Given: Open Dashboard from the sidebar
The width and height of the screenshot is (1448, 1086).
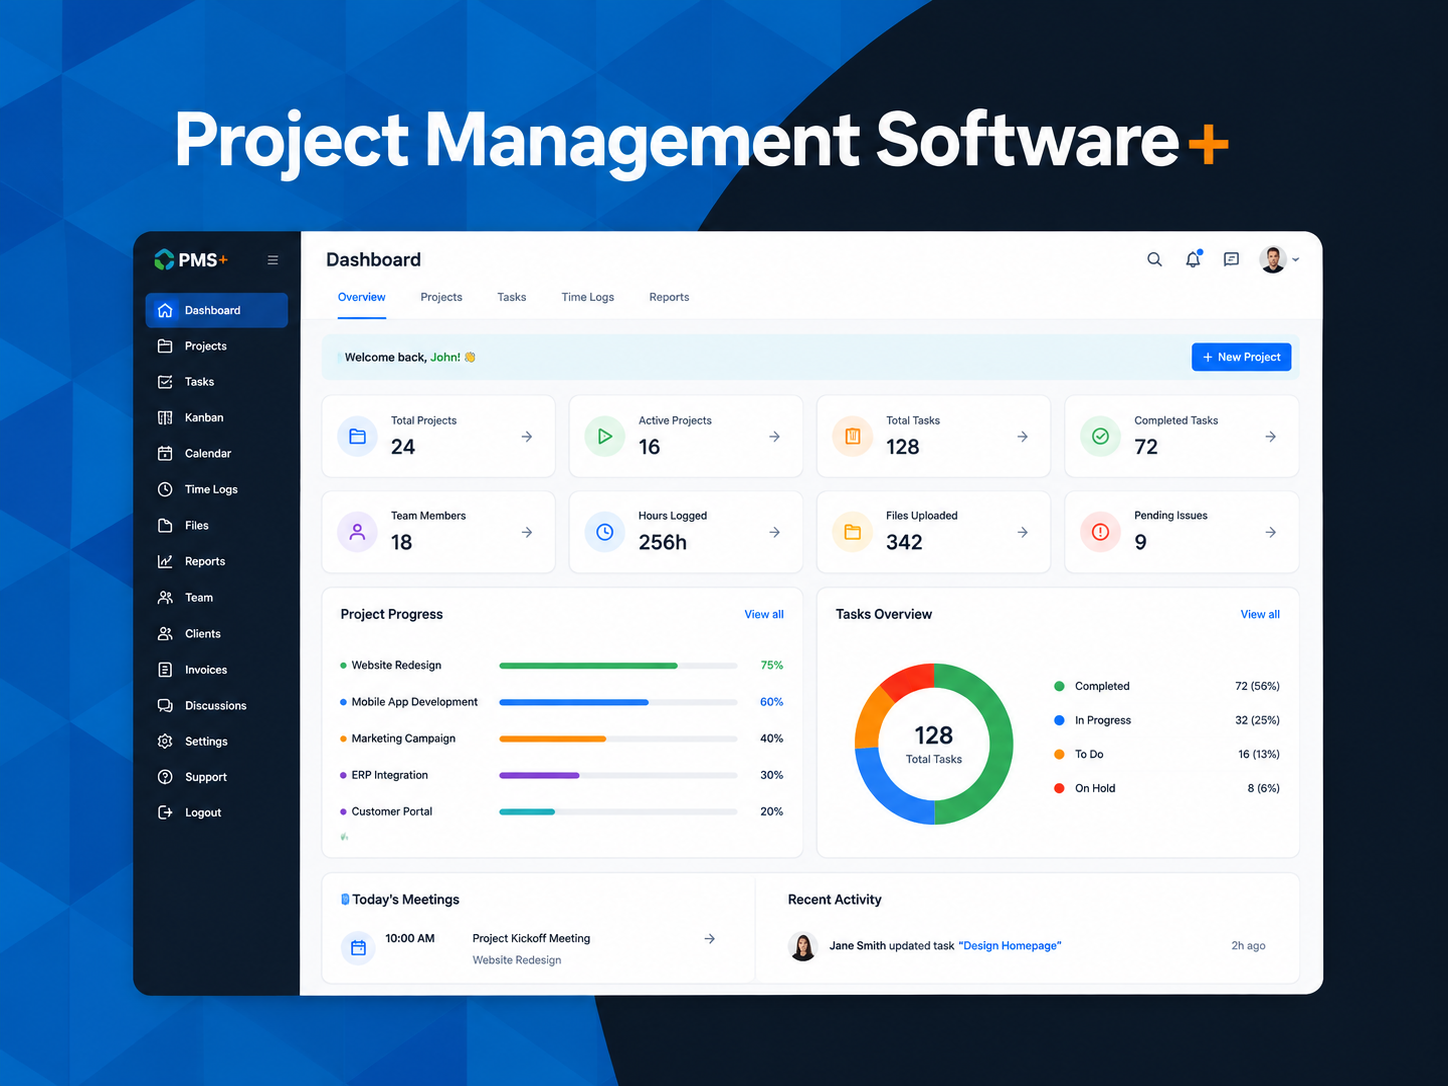Looking at the screenshot, I should pyautogui.click(x=216, y=310).
